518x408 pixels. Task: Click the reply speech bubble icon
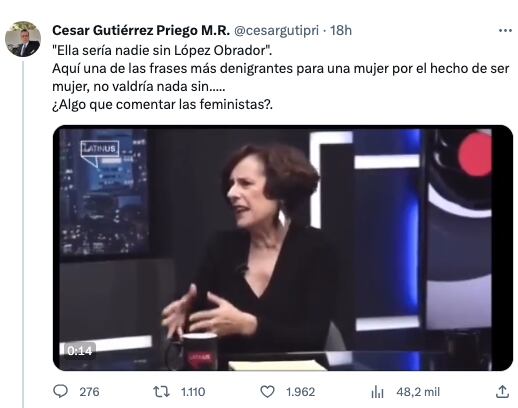[x=60, y=391]
